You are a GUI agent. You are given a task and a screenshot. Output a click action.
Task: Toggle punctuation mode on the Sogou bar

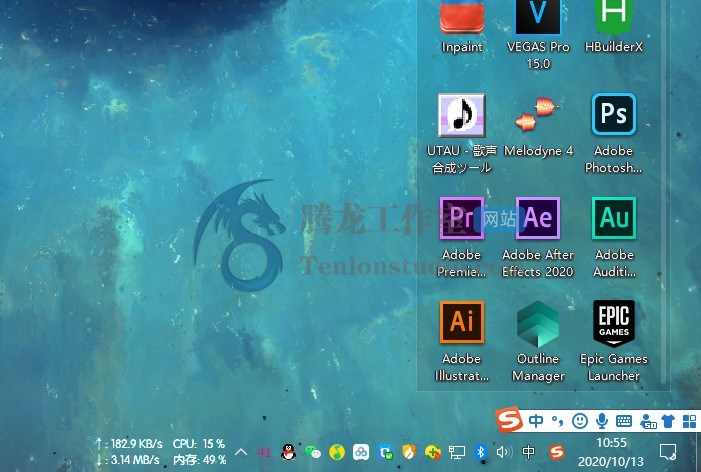(557, 421)
